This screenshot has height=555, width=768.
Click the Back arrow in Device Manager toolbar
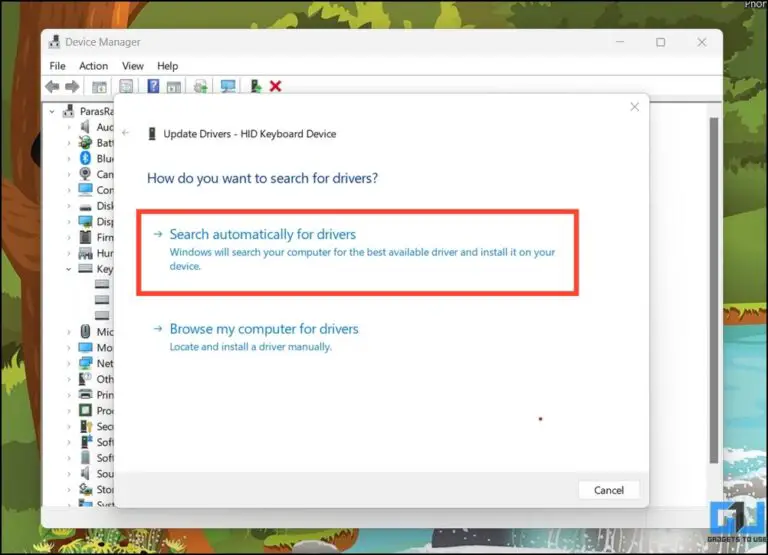(x=52, y=87)
